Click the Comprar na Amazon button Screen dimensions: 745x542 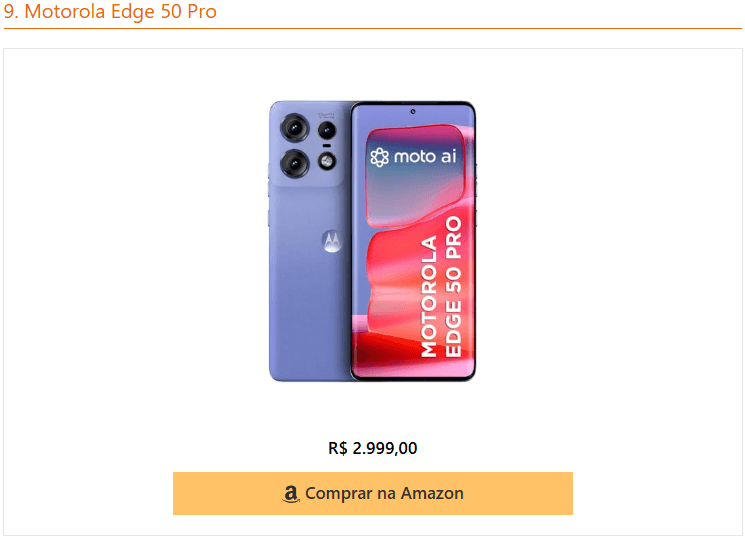click(x=372, y=493)
